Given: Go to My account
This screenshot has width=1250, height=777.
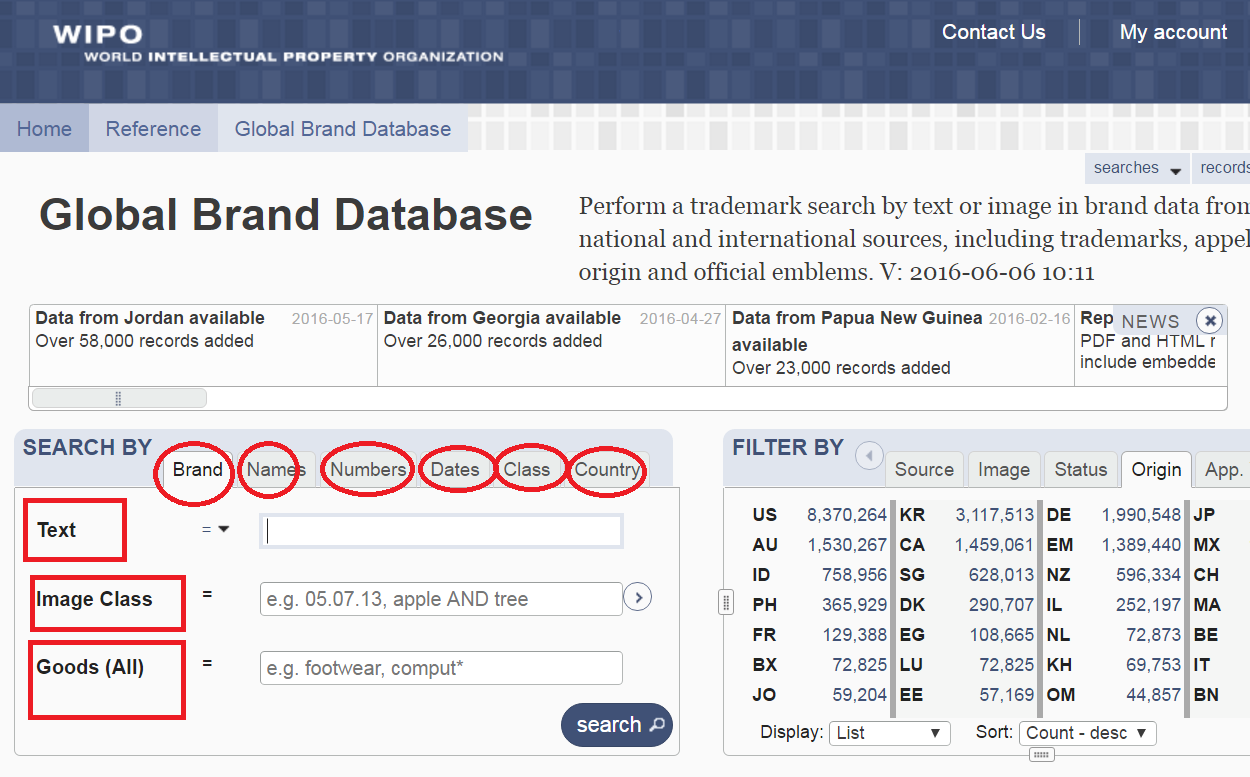Looking at the screenshot, I should [1173, 32].
